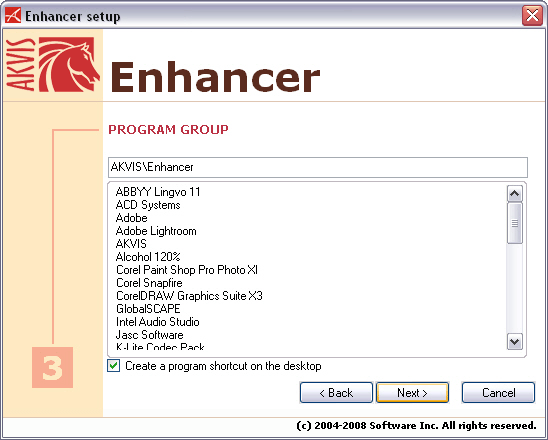Select the AKVIS group entry

(x=131, y=244)
